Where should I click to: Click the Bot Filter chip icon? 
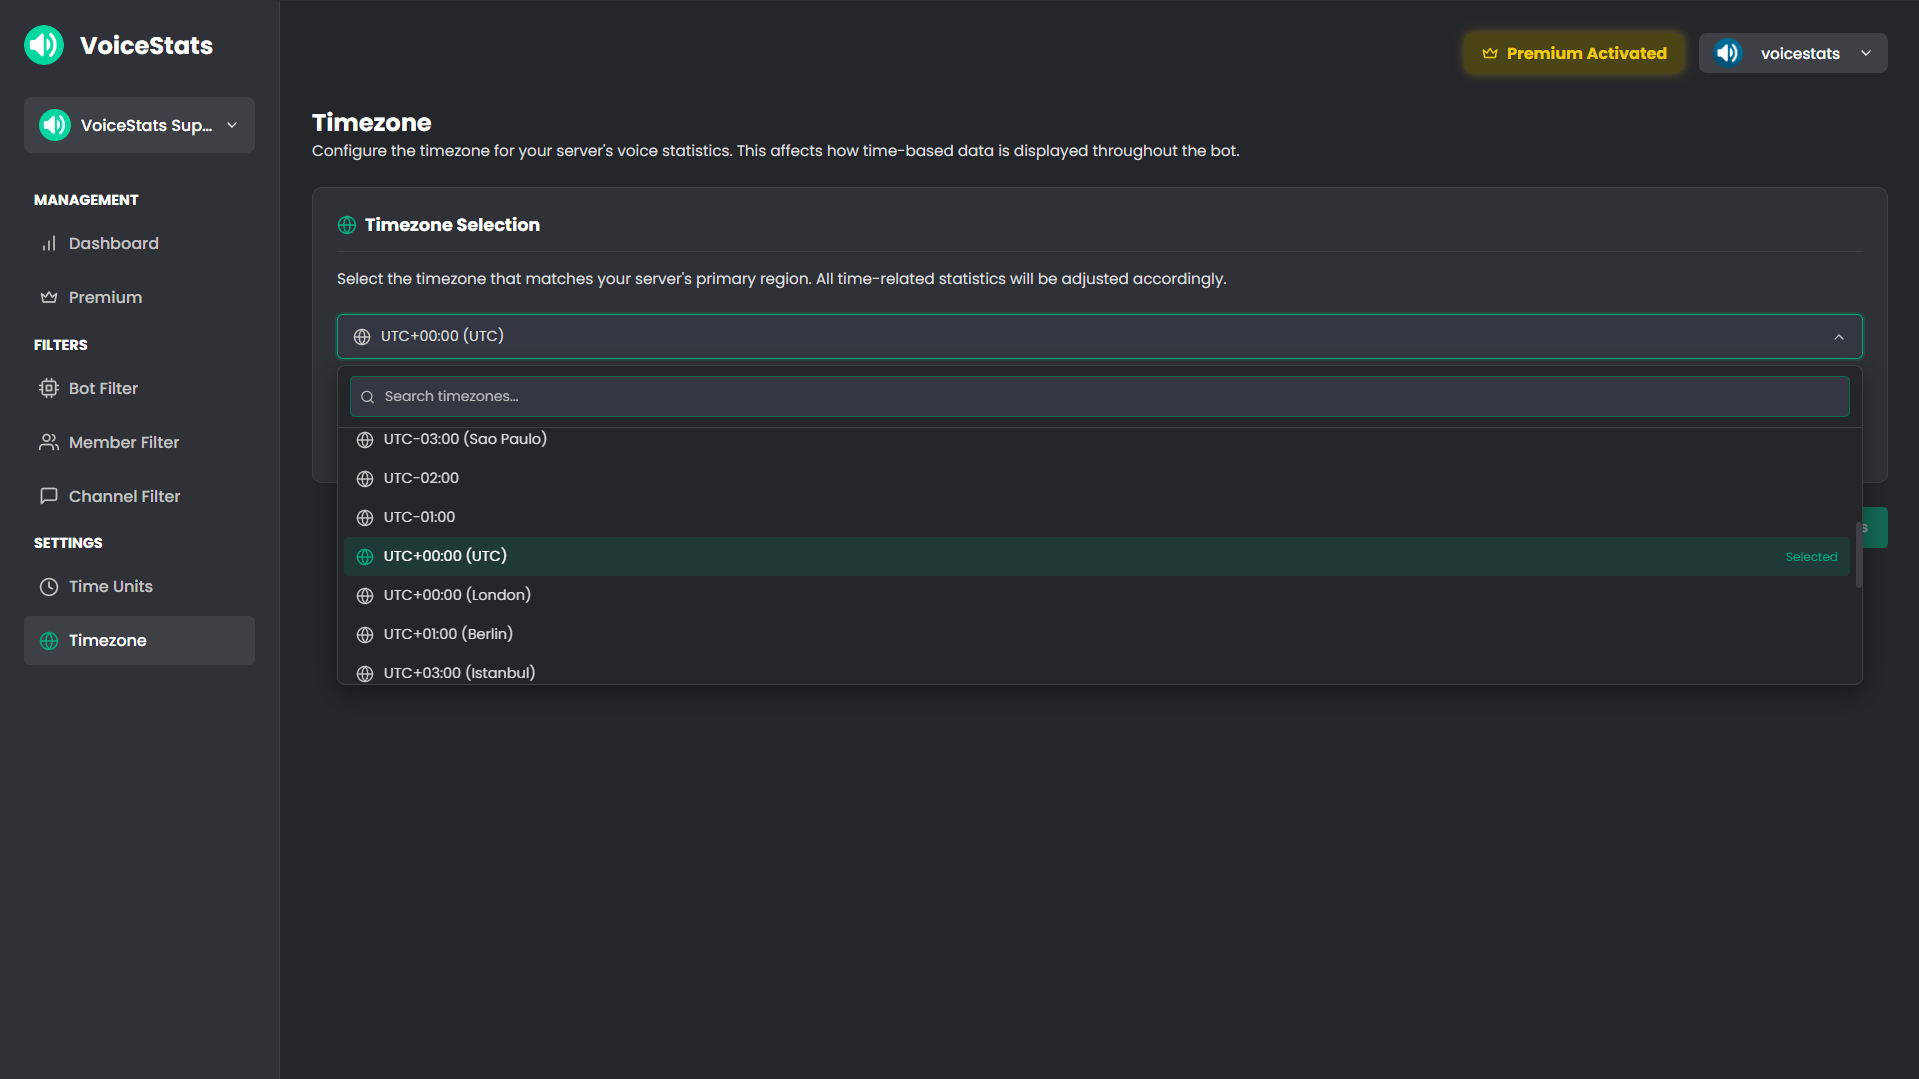[x=48, y=389]
